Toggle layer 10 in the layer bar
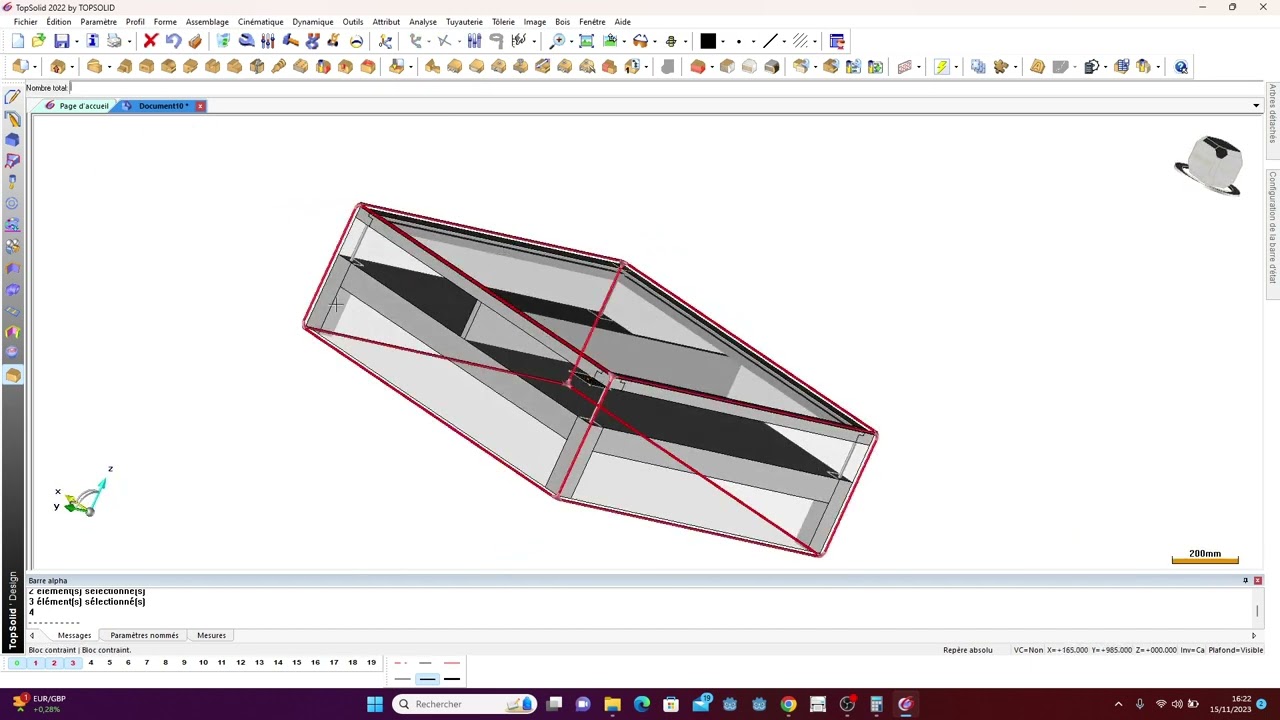The image size is (1280, 720). [x=203, y=663]
